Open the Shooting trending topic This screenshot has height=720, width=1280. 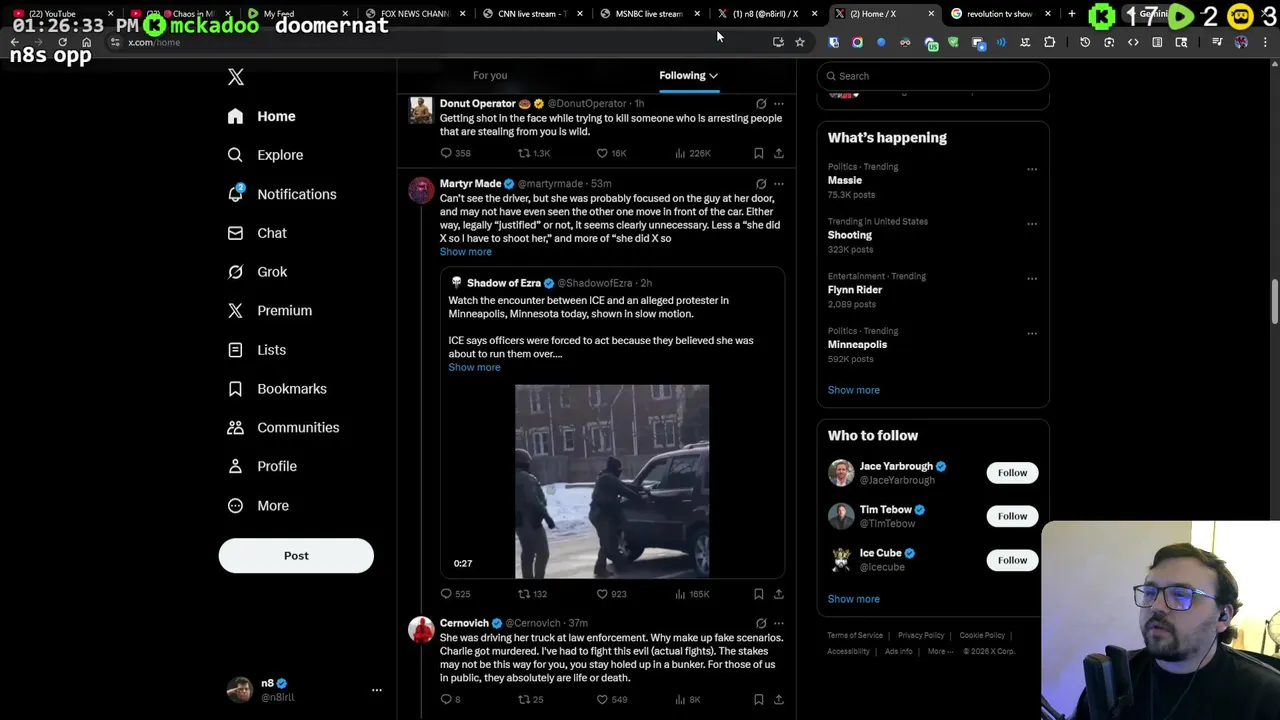click(x=850, y=235)
